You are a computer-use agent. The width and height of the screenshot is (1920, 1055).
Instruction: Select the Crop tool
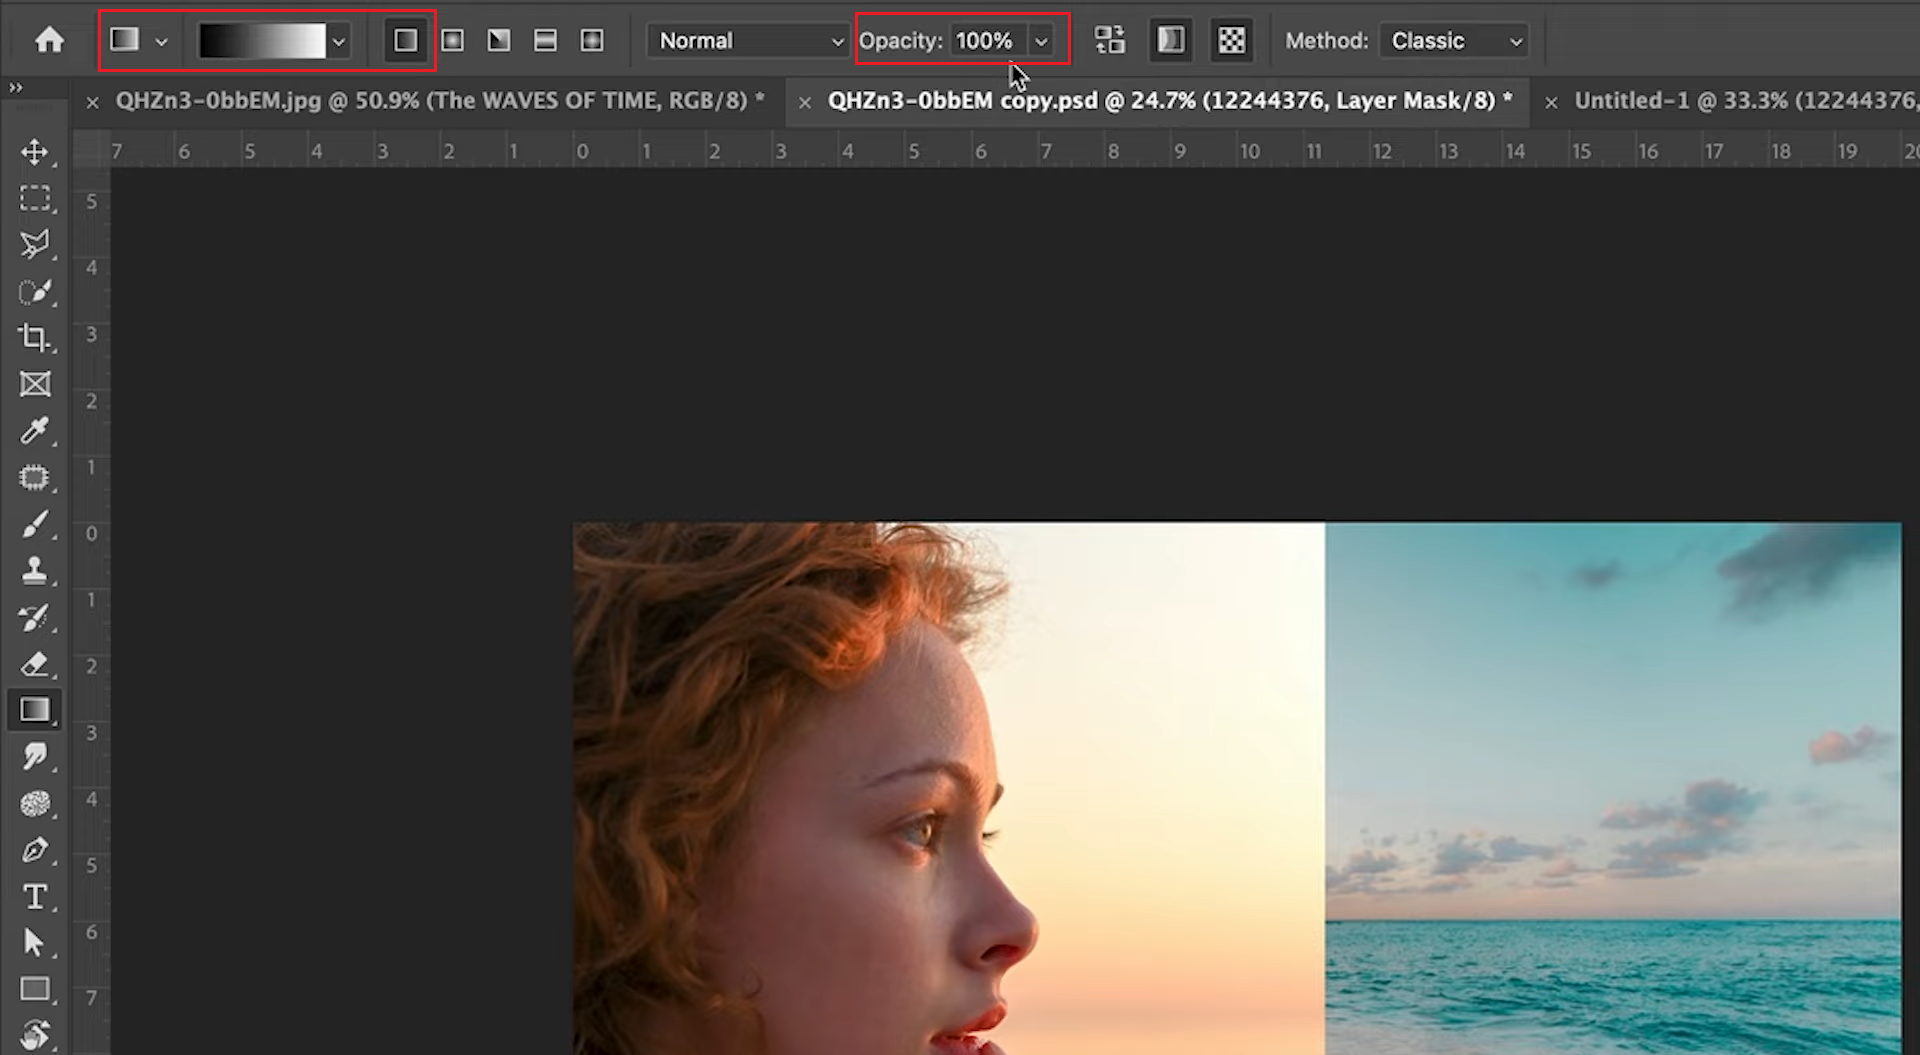[36, 338]
